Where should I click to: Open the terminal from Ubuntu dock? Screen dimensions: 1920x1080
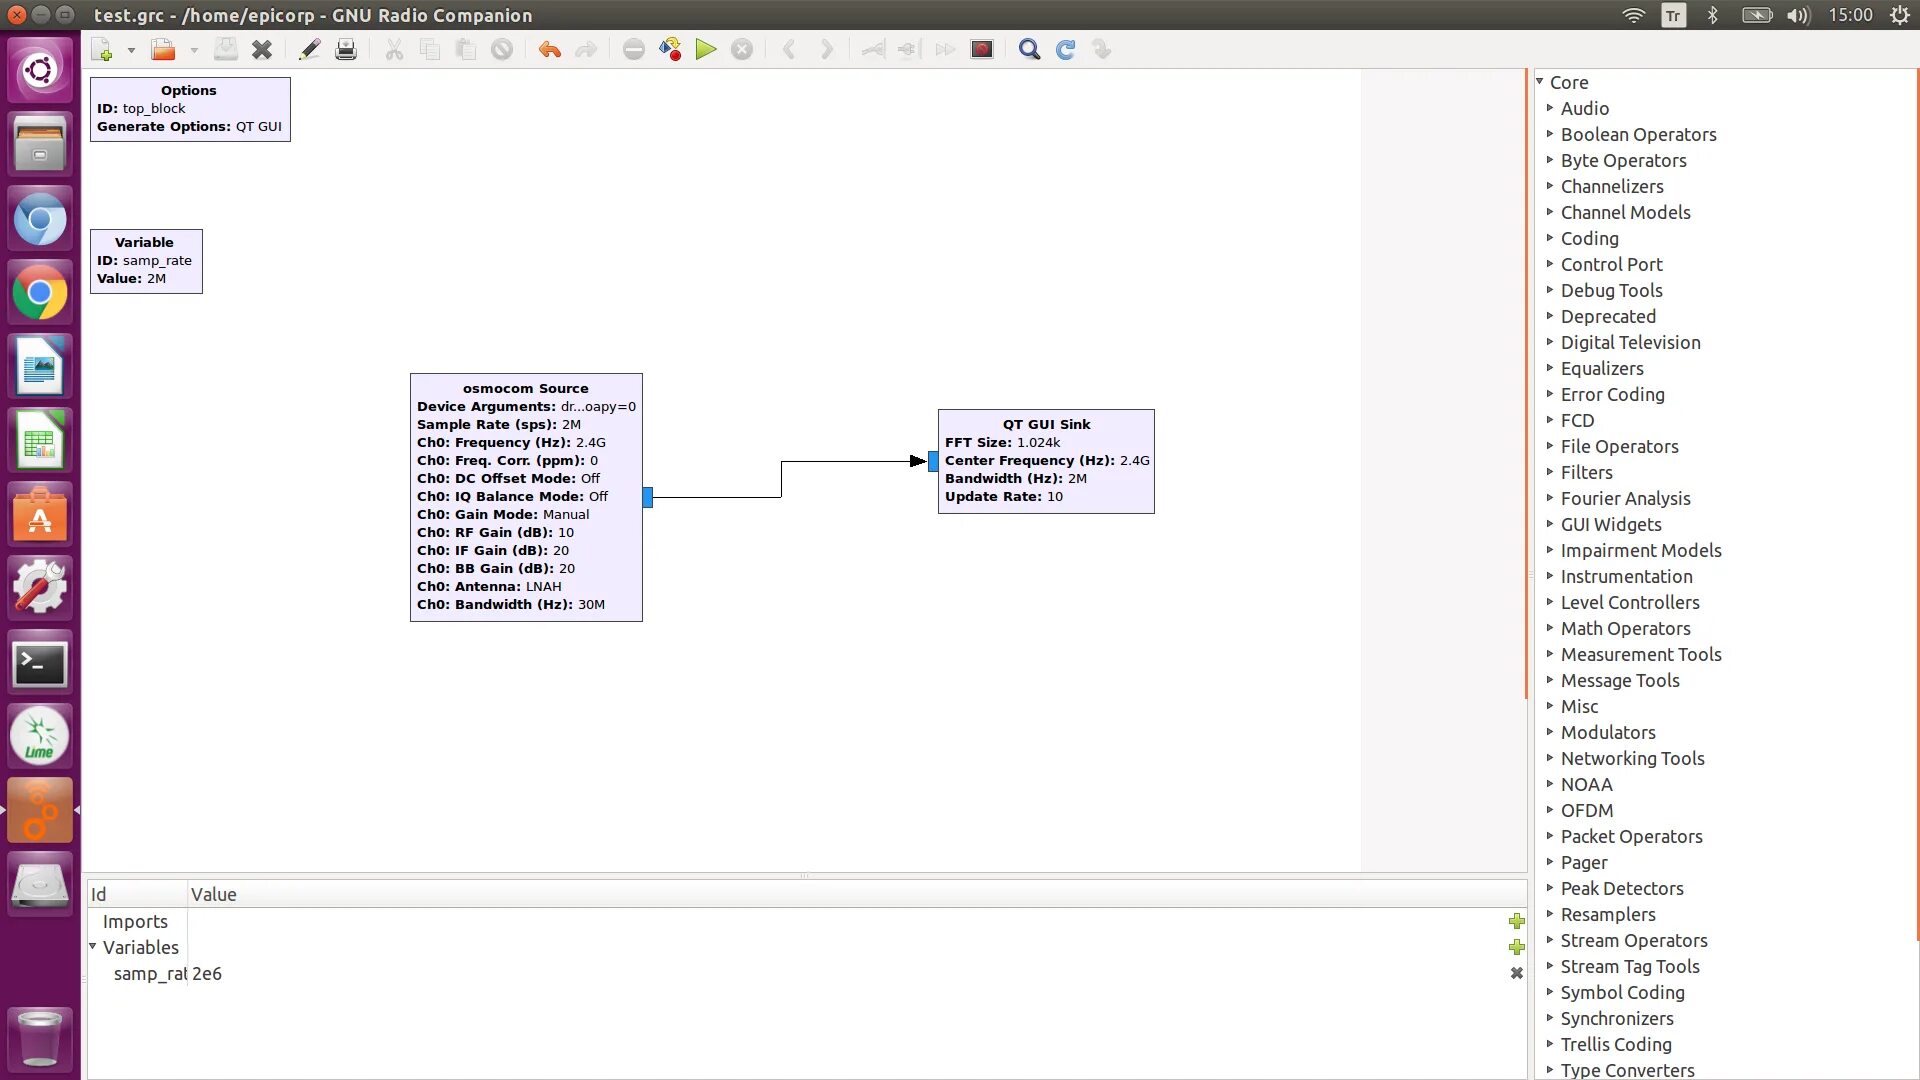pos(40,663)
